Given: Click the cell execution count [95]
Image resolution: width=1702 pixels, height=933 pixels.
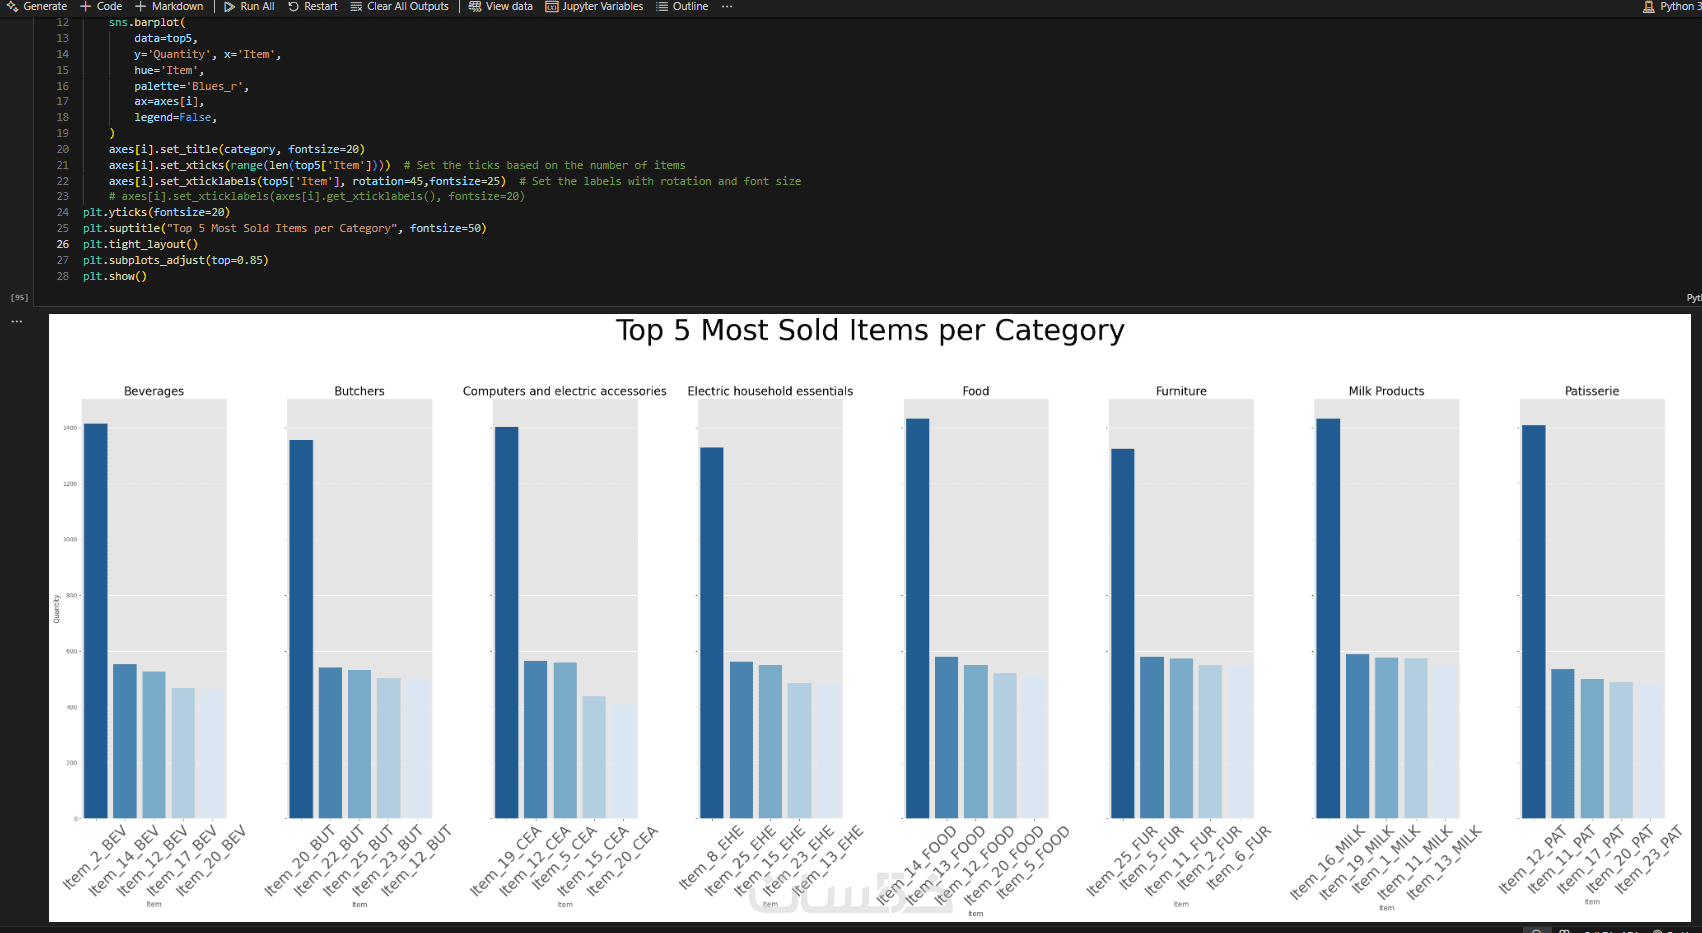Looking at the screenshot, I should (19, 298).
